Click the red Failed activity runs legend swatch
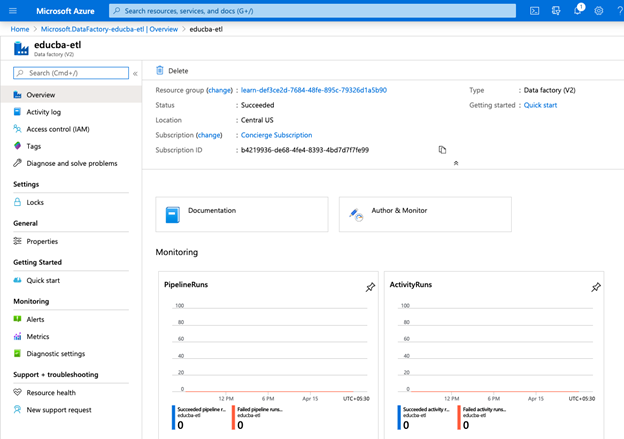Image resolution: width=624 pixels, height=439 pixels. click(459, 418)
